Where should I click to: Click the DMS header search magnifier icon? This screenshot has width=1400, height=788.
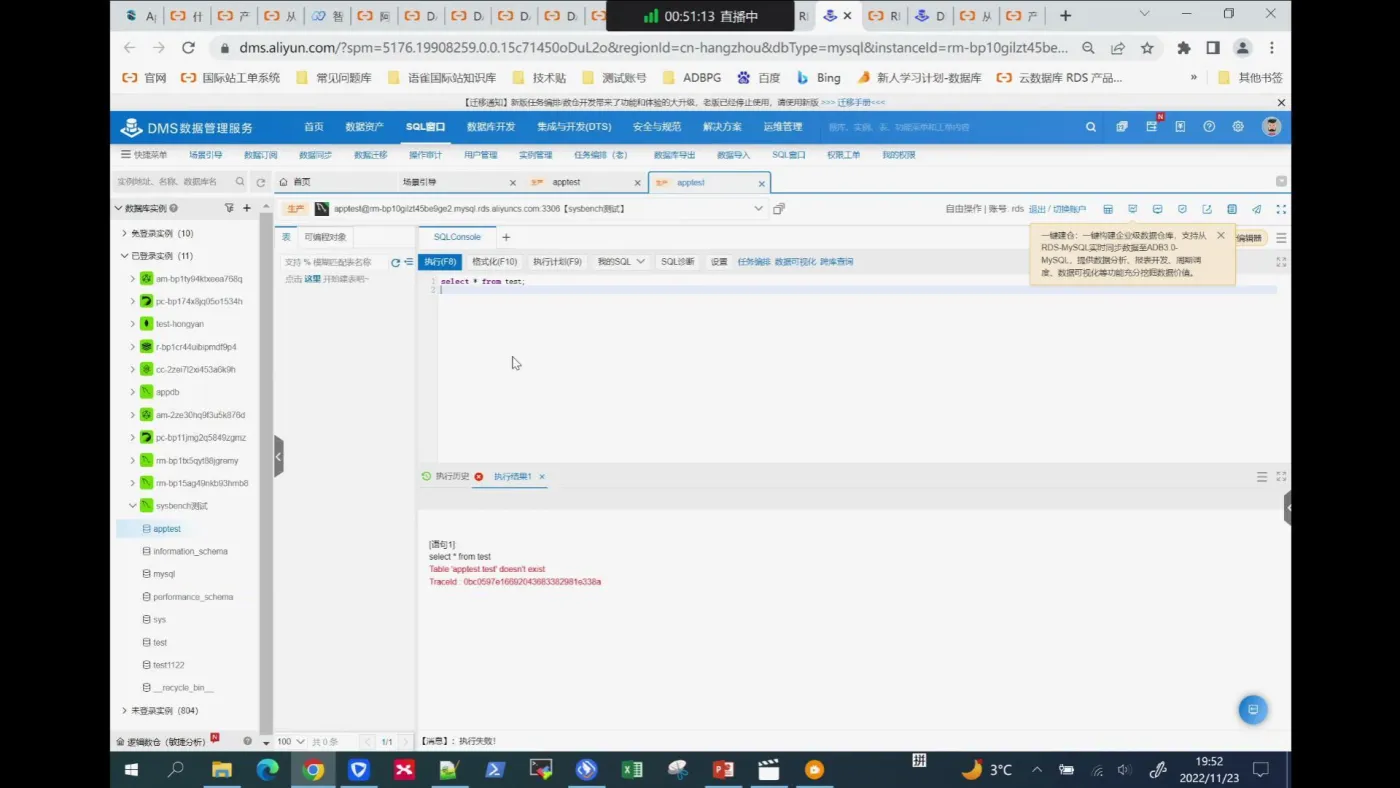[x=1091, y=127]
